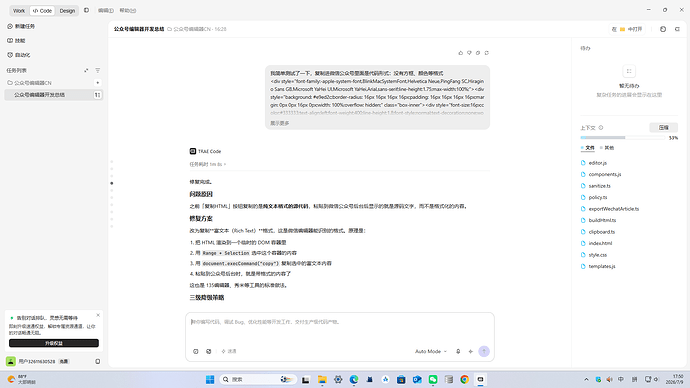Select the 公众号编辑器开发总结 task

point(53,95)
